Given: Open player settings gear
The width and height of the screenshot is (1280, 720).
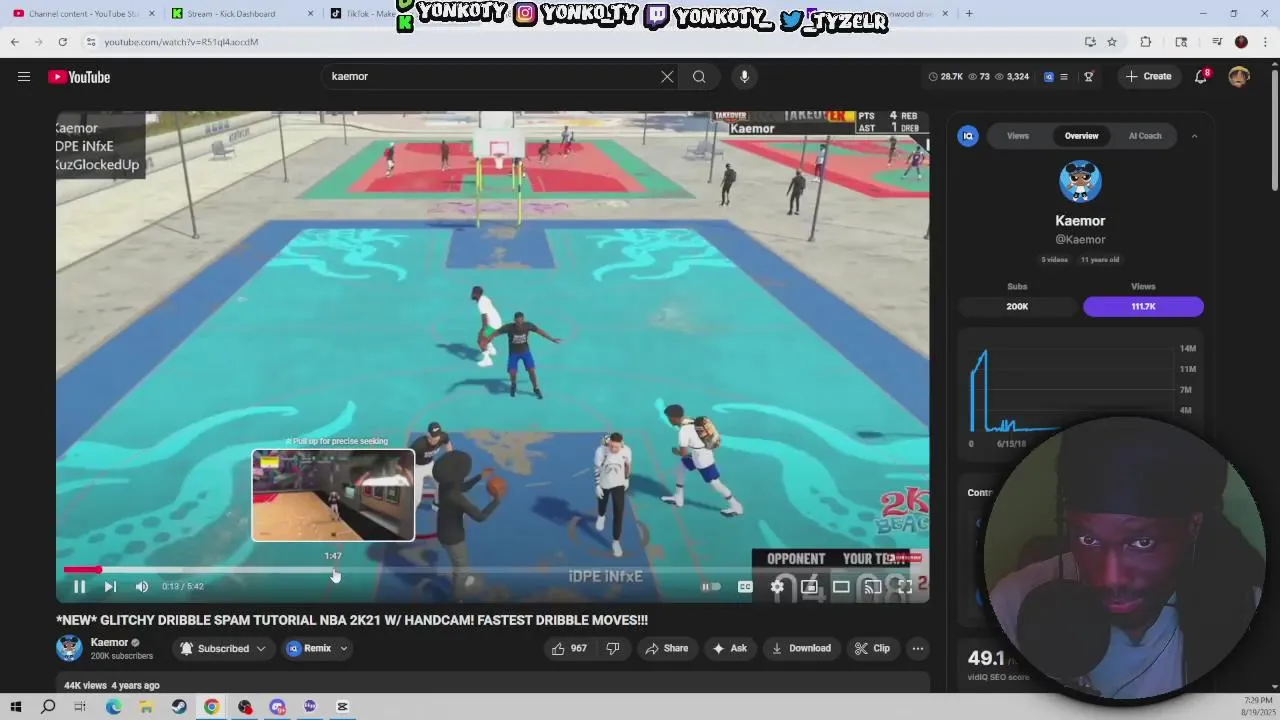Looking at the screenshot, I should [x=777, y=587].
